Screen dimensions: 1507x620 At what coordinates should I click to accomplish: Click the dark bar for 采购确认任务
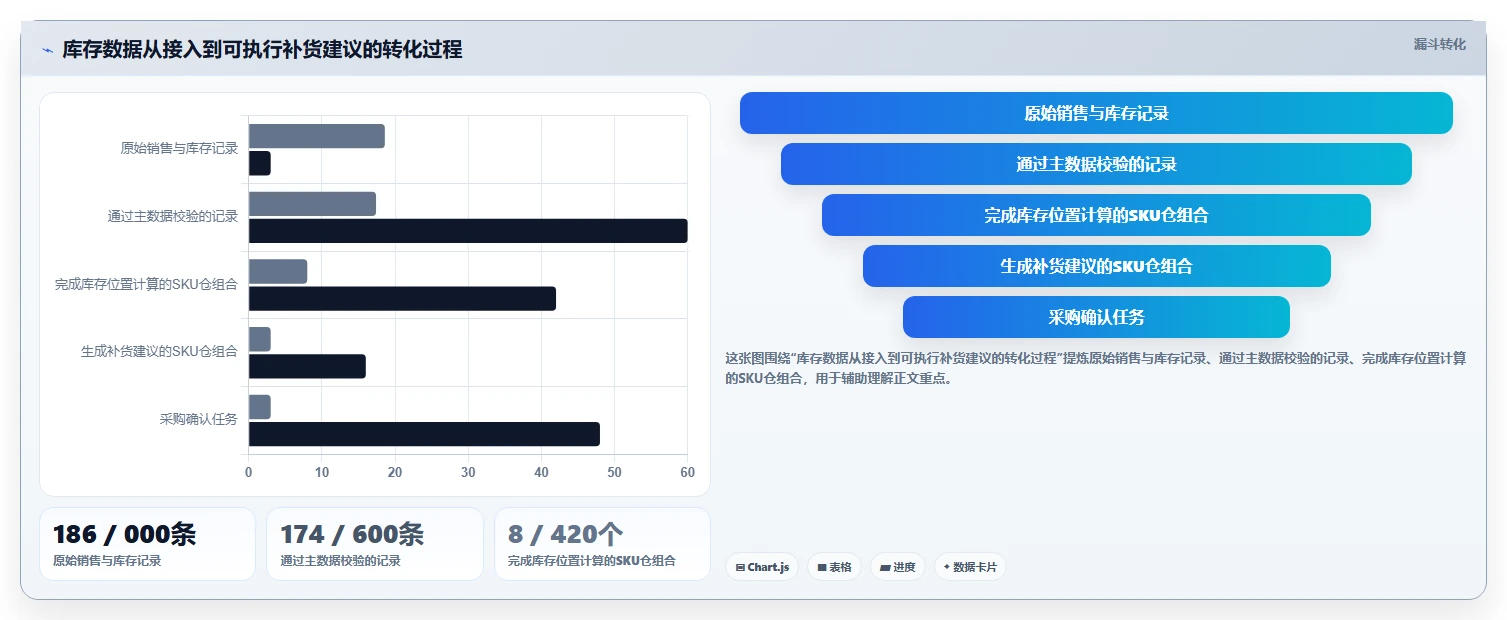[424, 434]
